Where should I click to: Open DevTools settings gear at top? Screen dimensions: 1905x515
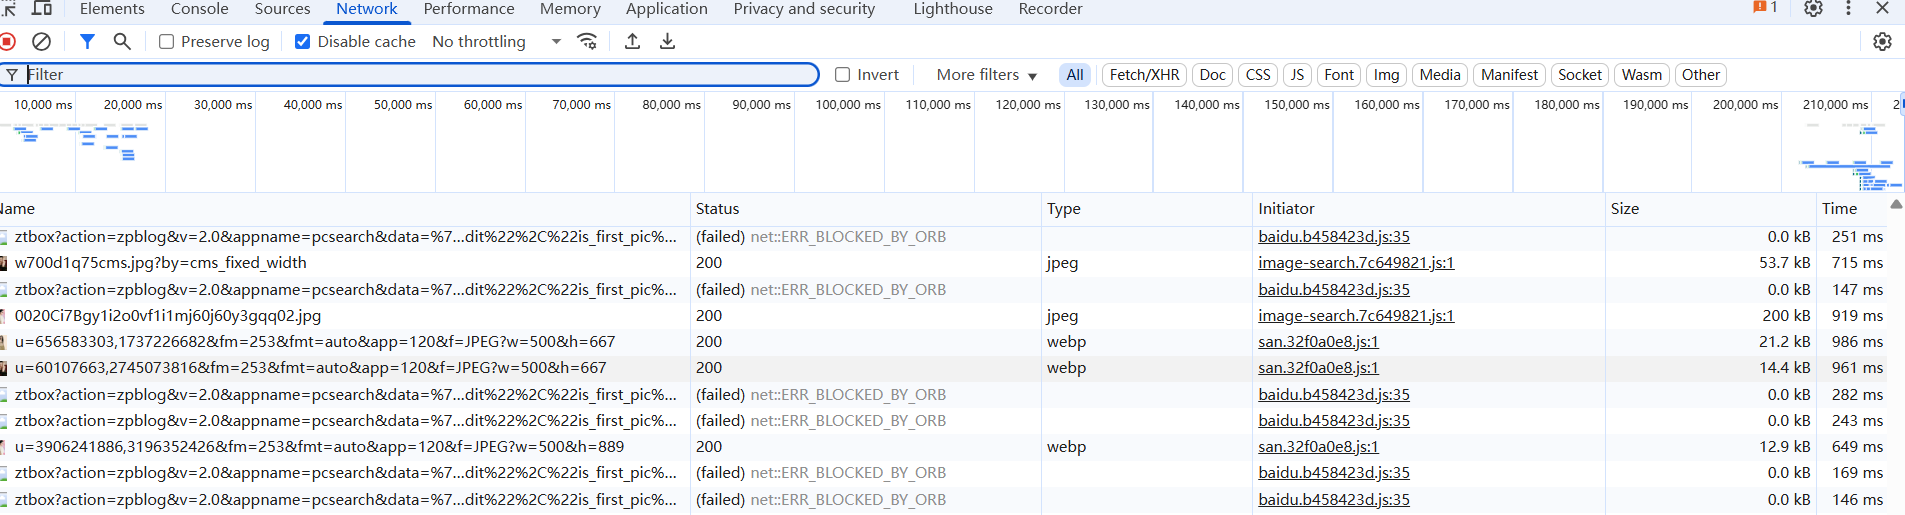pos(1813,9)
